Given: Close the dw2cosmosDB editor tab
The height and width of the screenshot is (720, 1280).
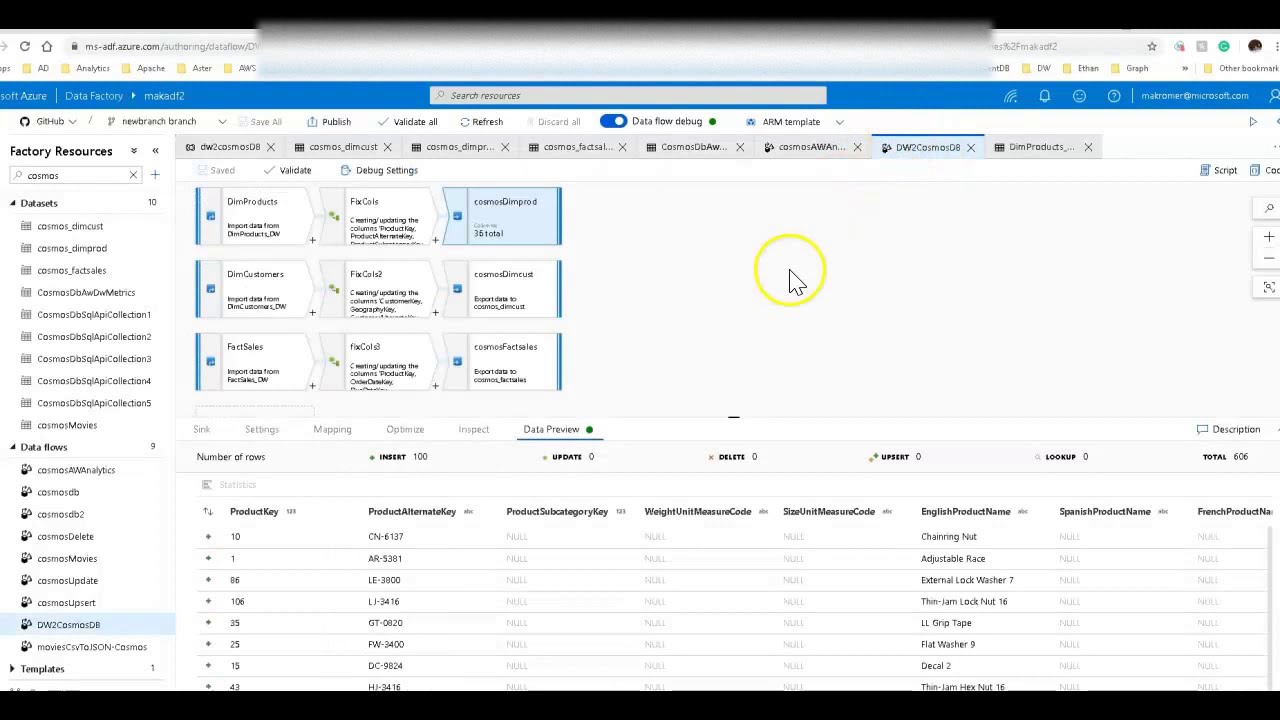Looking at the screenshot, I should coord(270,147).
